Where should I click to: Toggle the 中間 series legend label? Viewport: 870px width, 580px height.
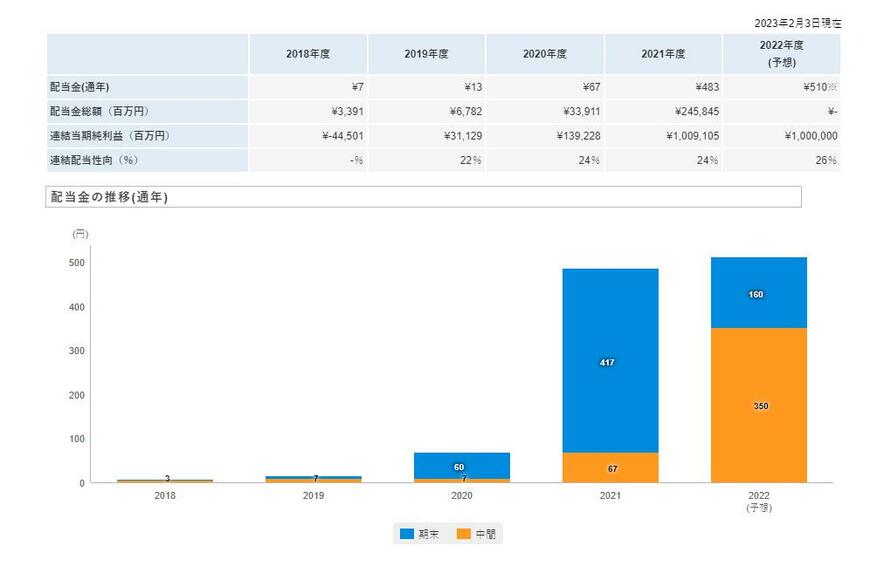[483, 535]
